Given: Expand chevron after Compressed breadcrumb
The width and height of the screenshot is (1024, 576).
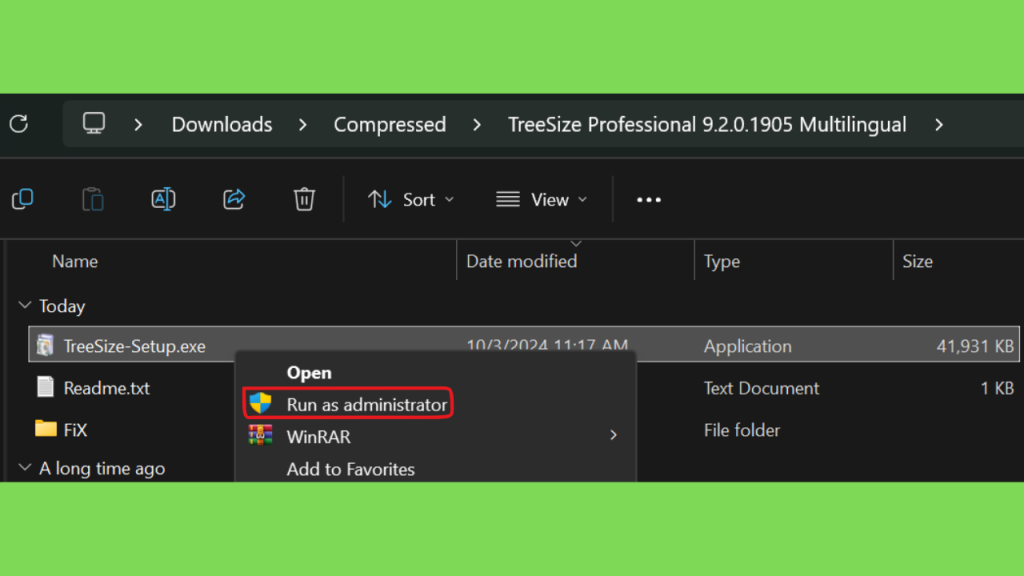Looking at the screenshot, I should (477, 124).
